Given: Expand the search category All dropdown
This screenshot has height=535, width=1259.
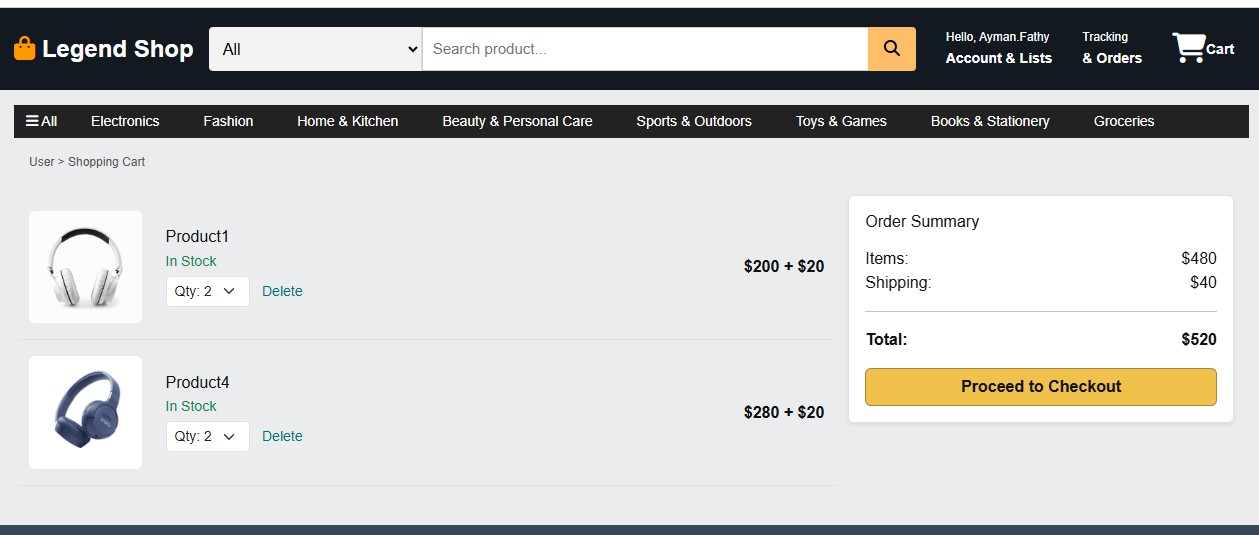Looking at the screenshot, I should (x=315, y=49).
